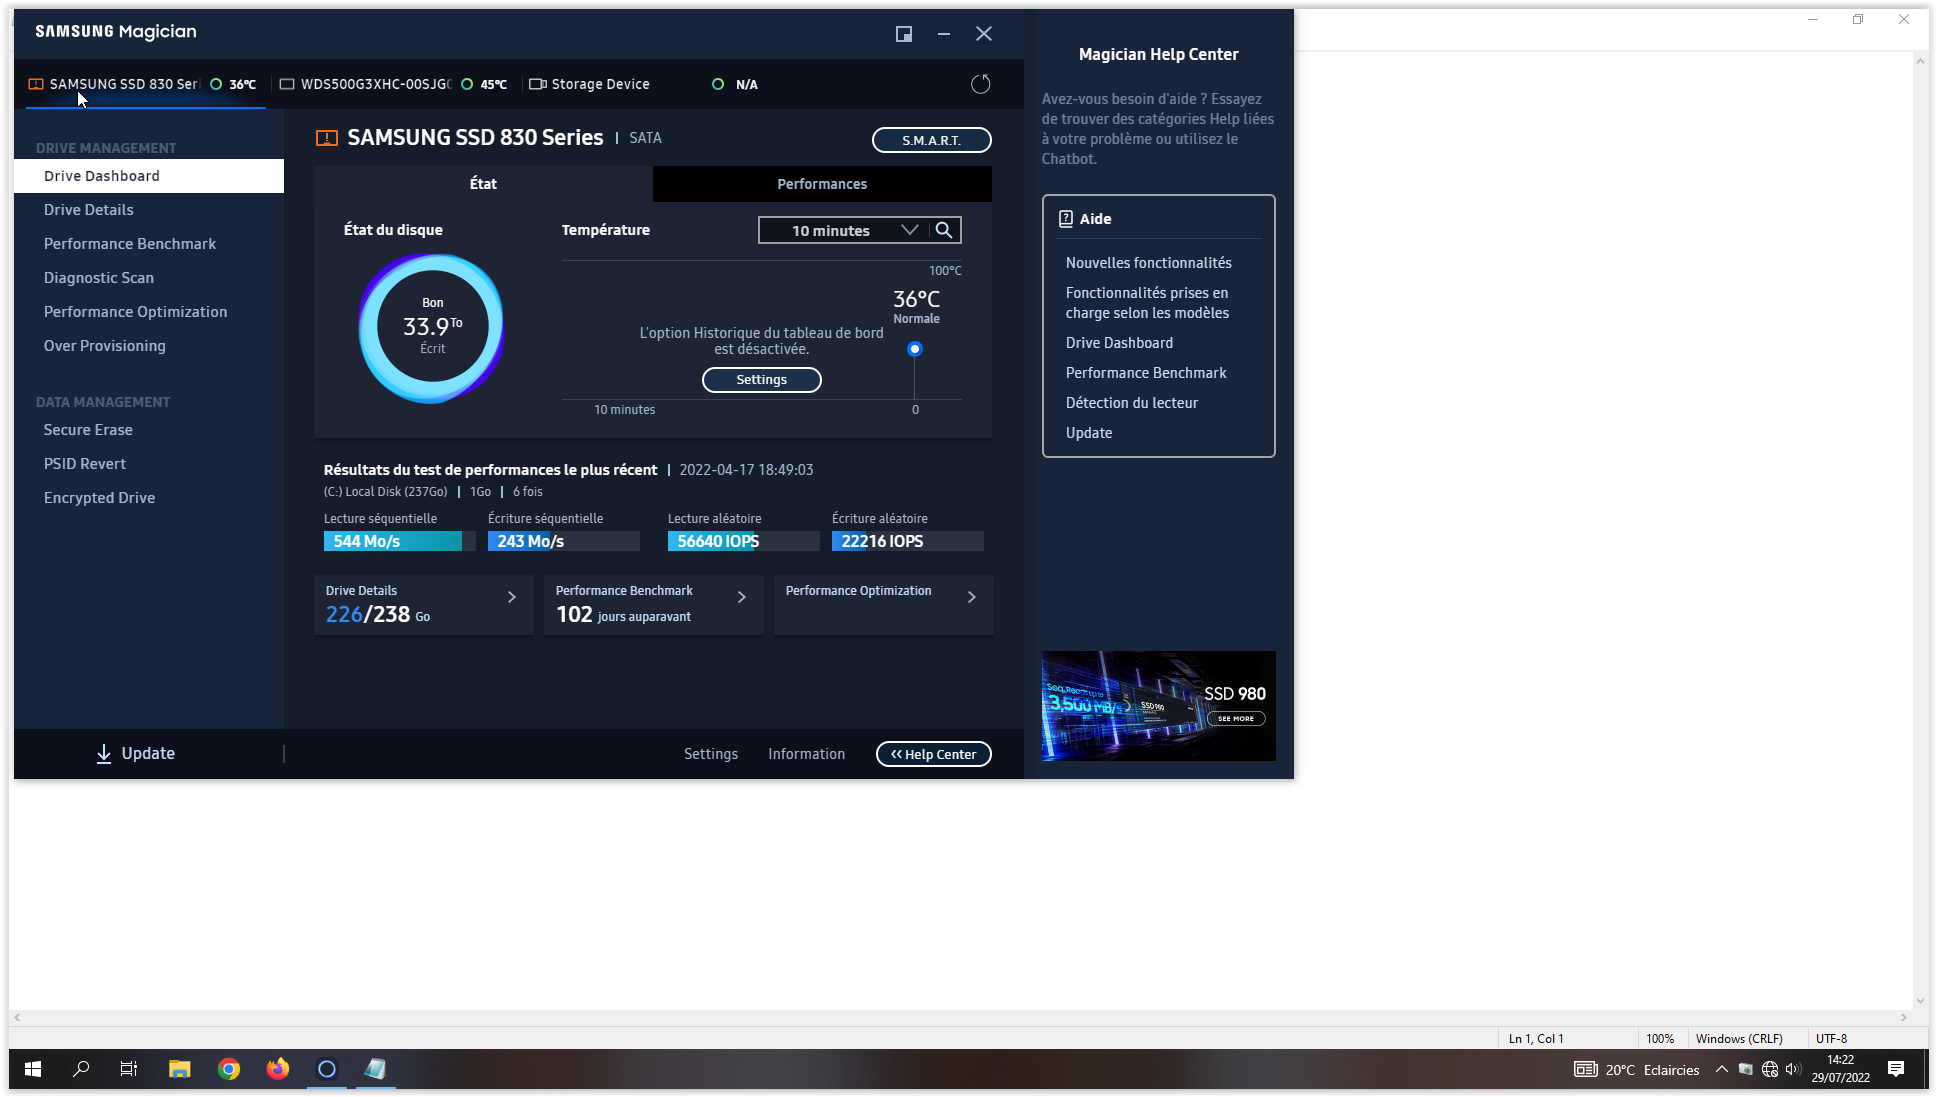Image resolution: width=1937 pixels, height=1097 pixels.
Task: Click the mini-mode window icon
Action: pyautogui.click(x=904, y=34)
